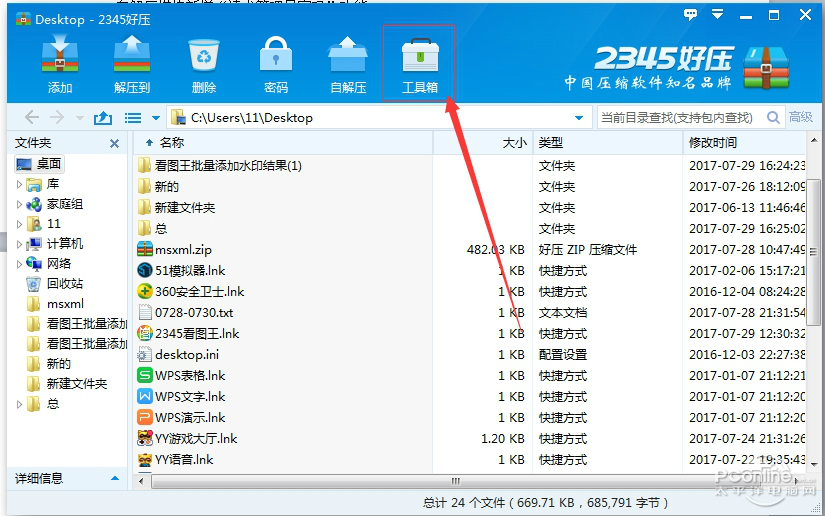Click the vertical scrollbar of file list

[813, 252]
